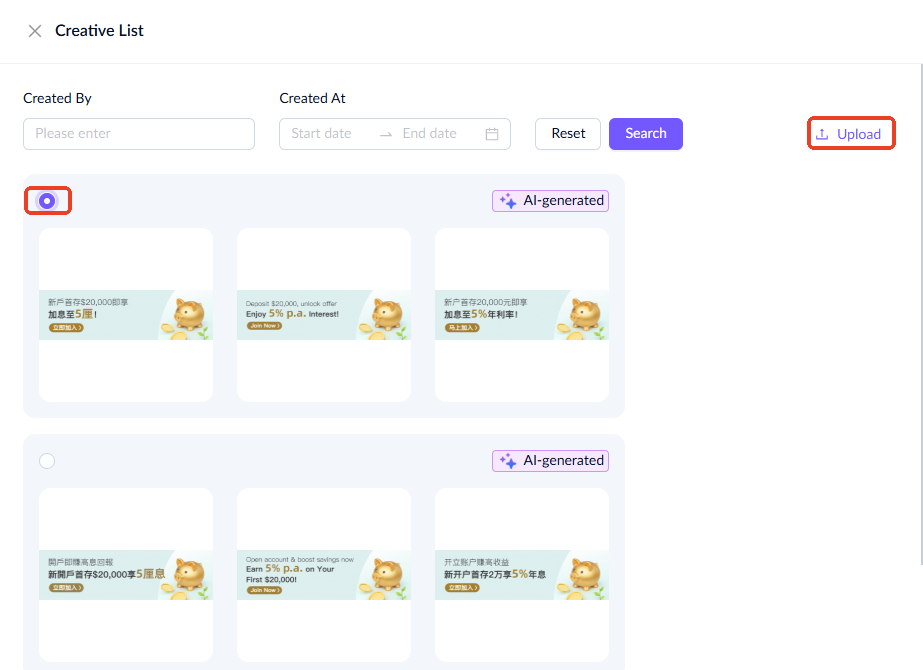Click the sparkle icon on first AI-generated badge
923x670 pixels.
click(508, 201)
